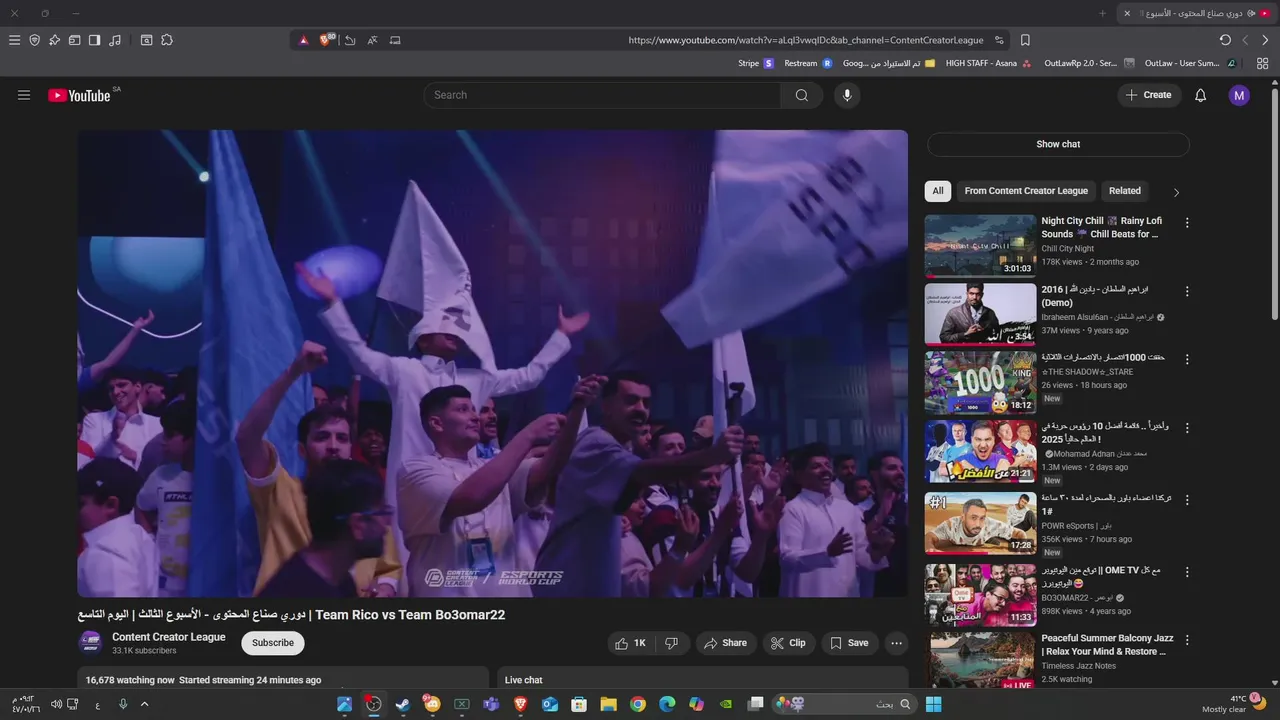Reload the page
The image size is (1280, 720).
point(1225,40)
